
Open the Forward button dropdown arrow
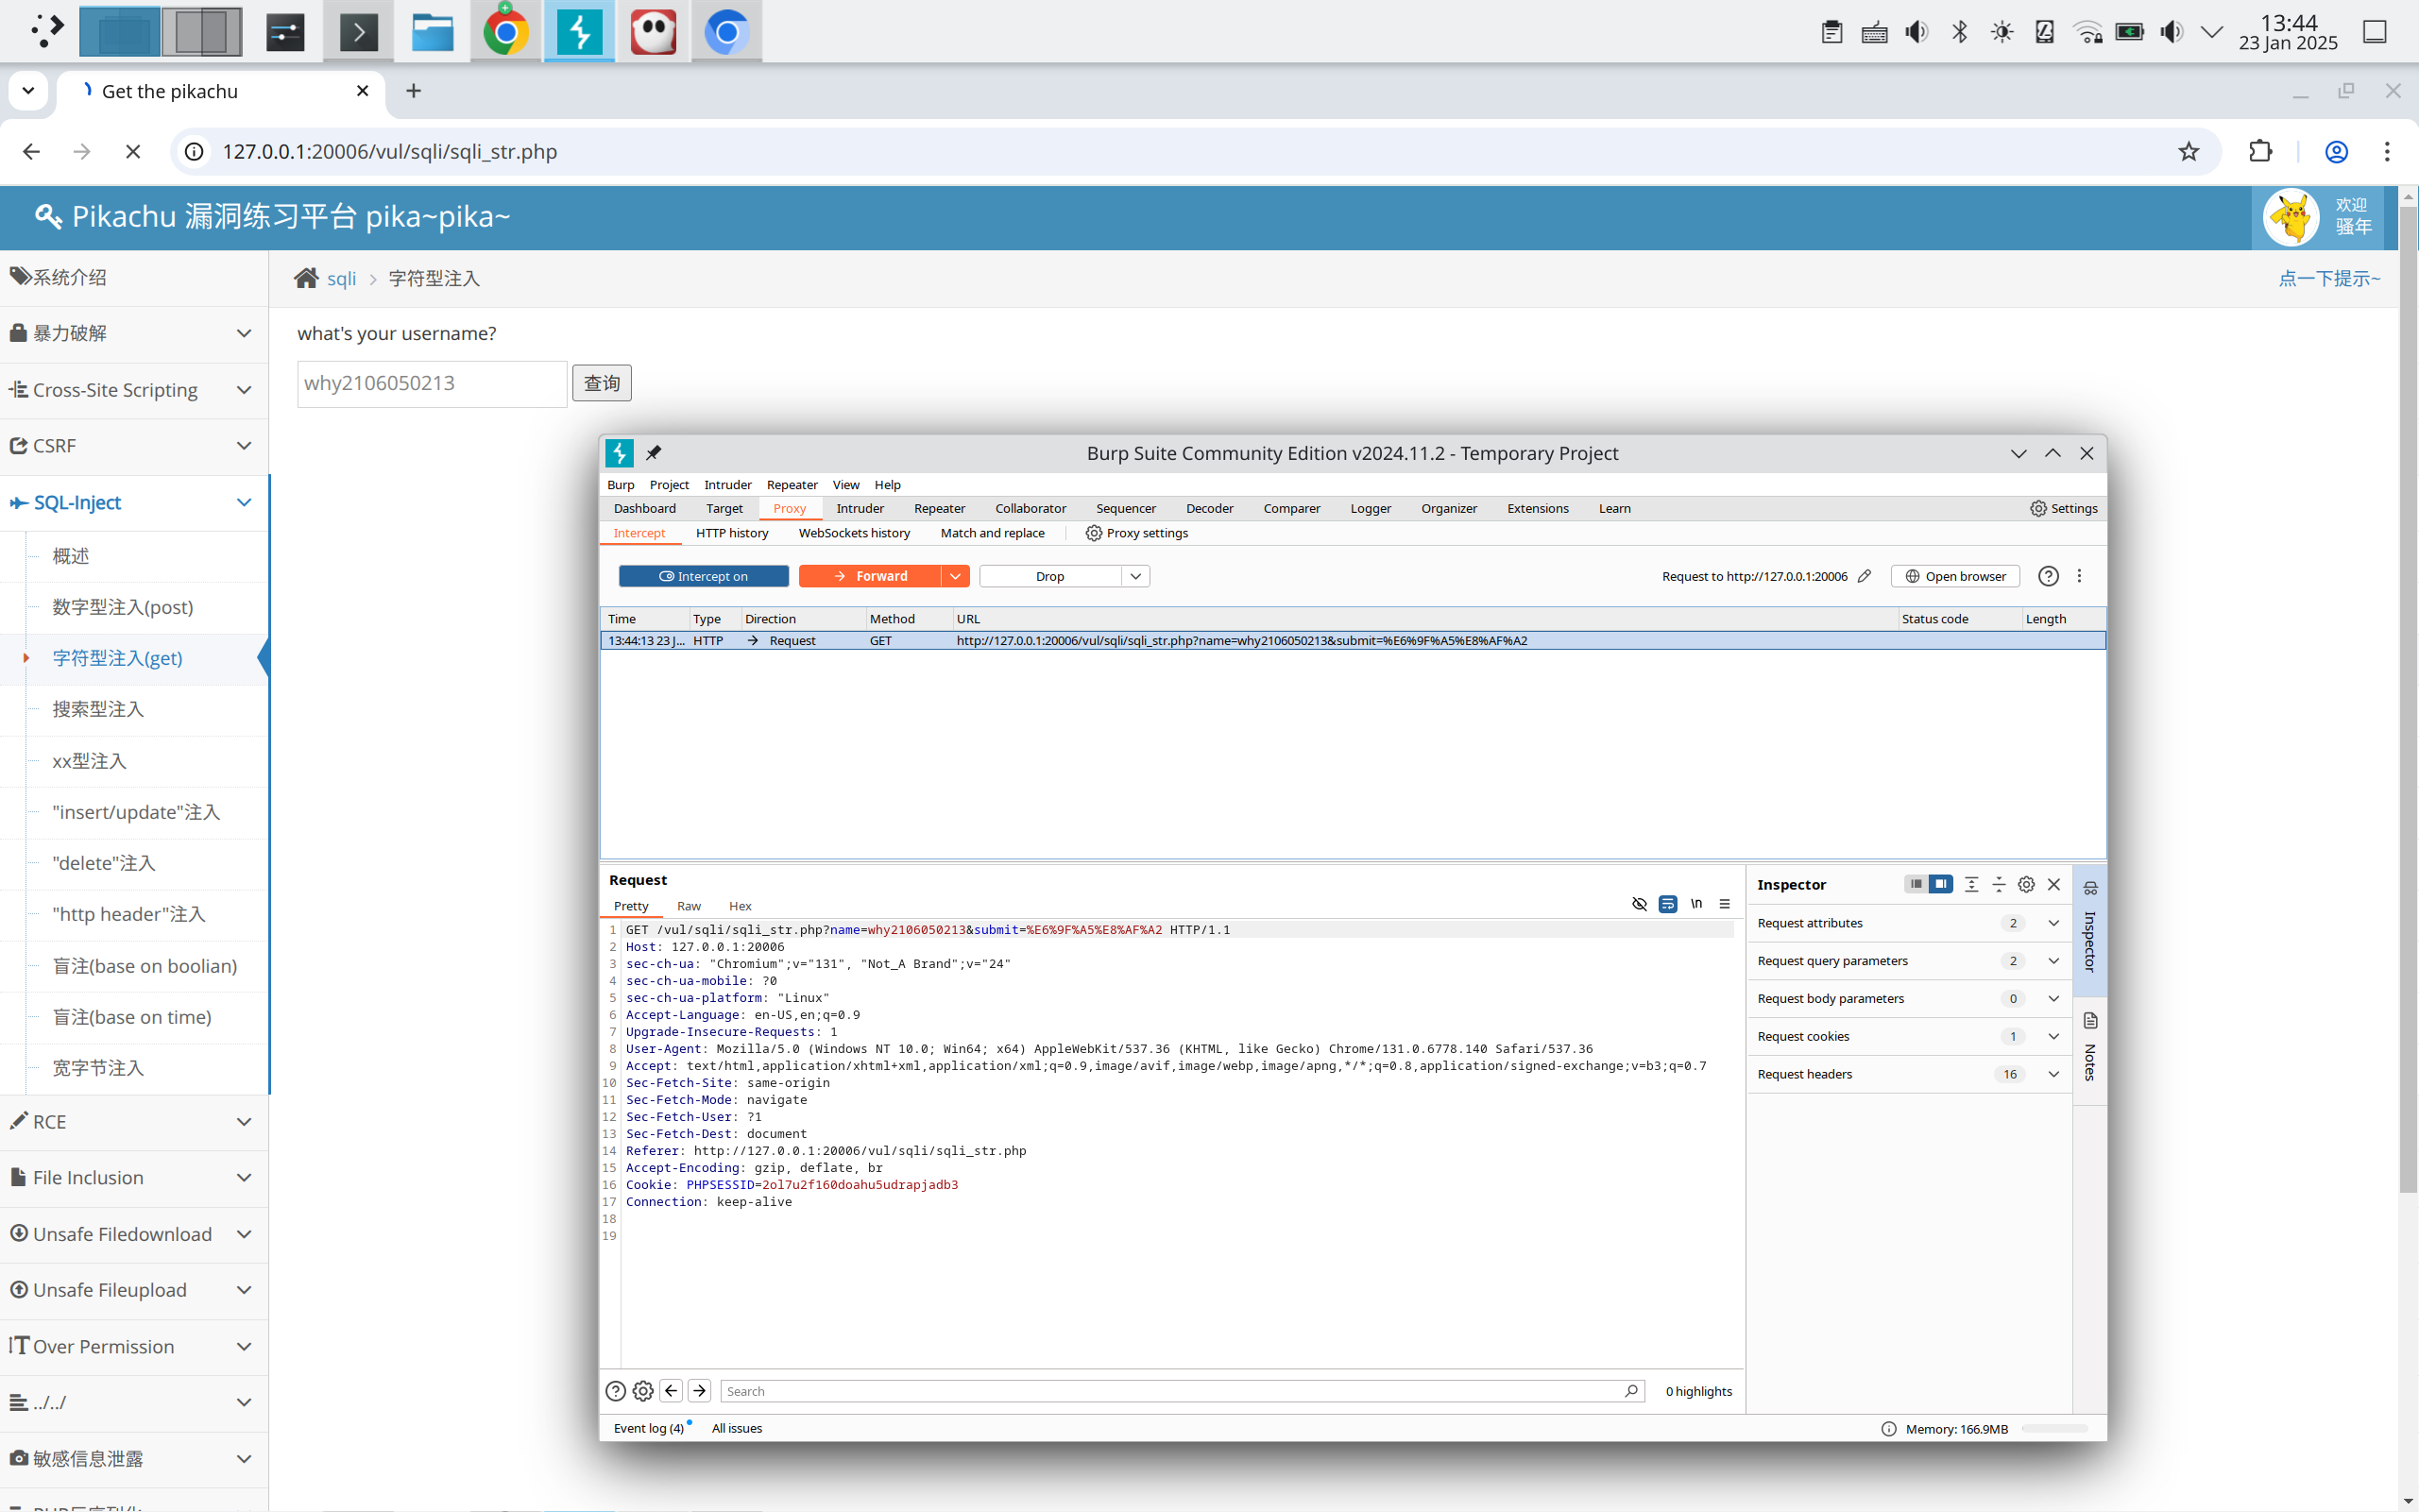[x=955, y=576]
